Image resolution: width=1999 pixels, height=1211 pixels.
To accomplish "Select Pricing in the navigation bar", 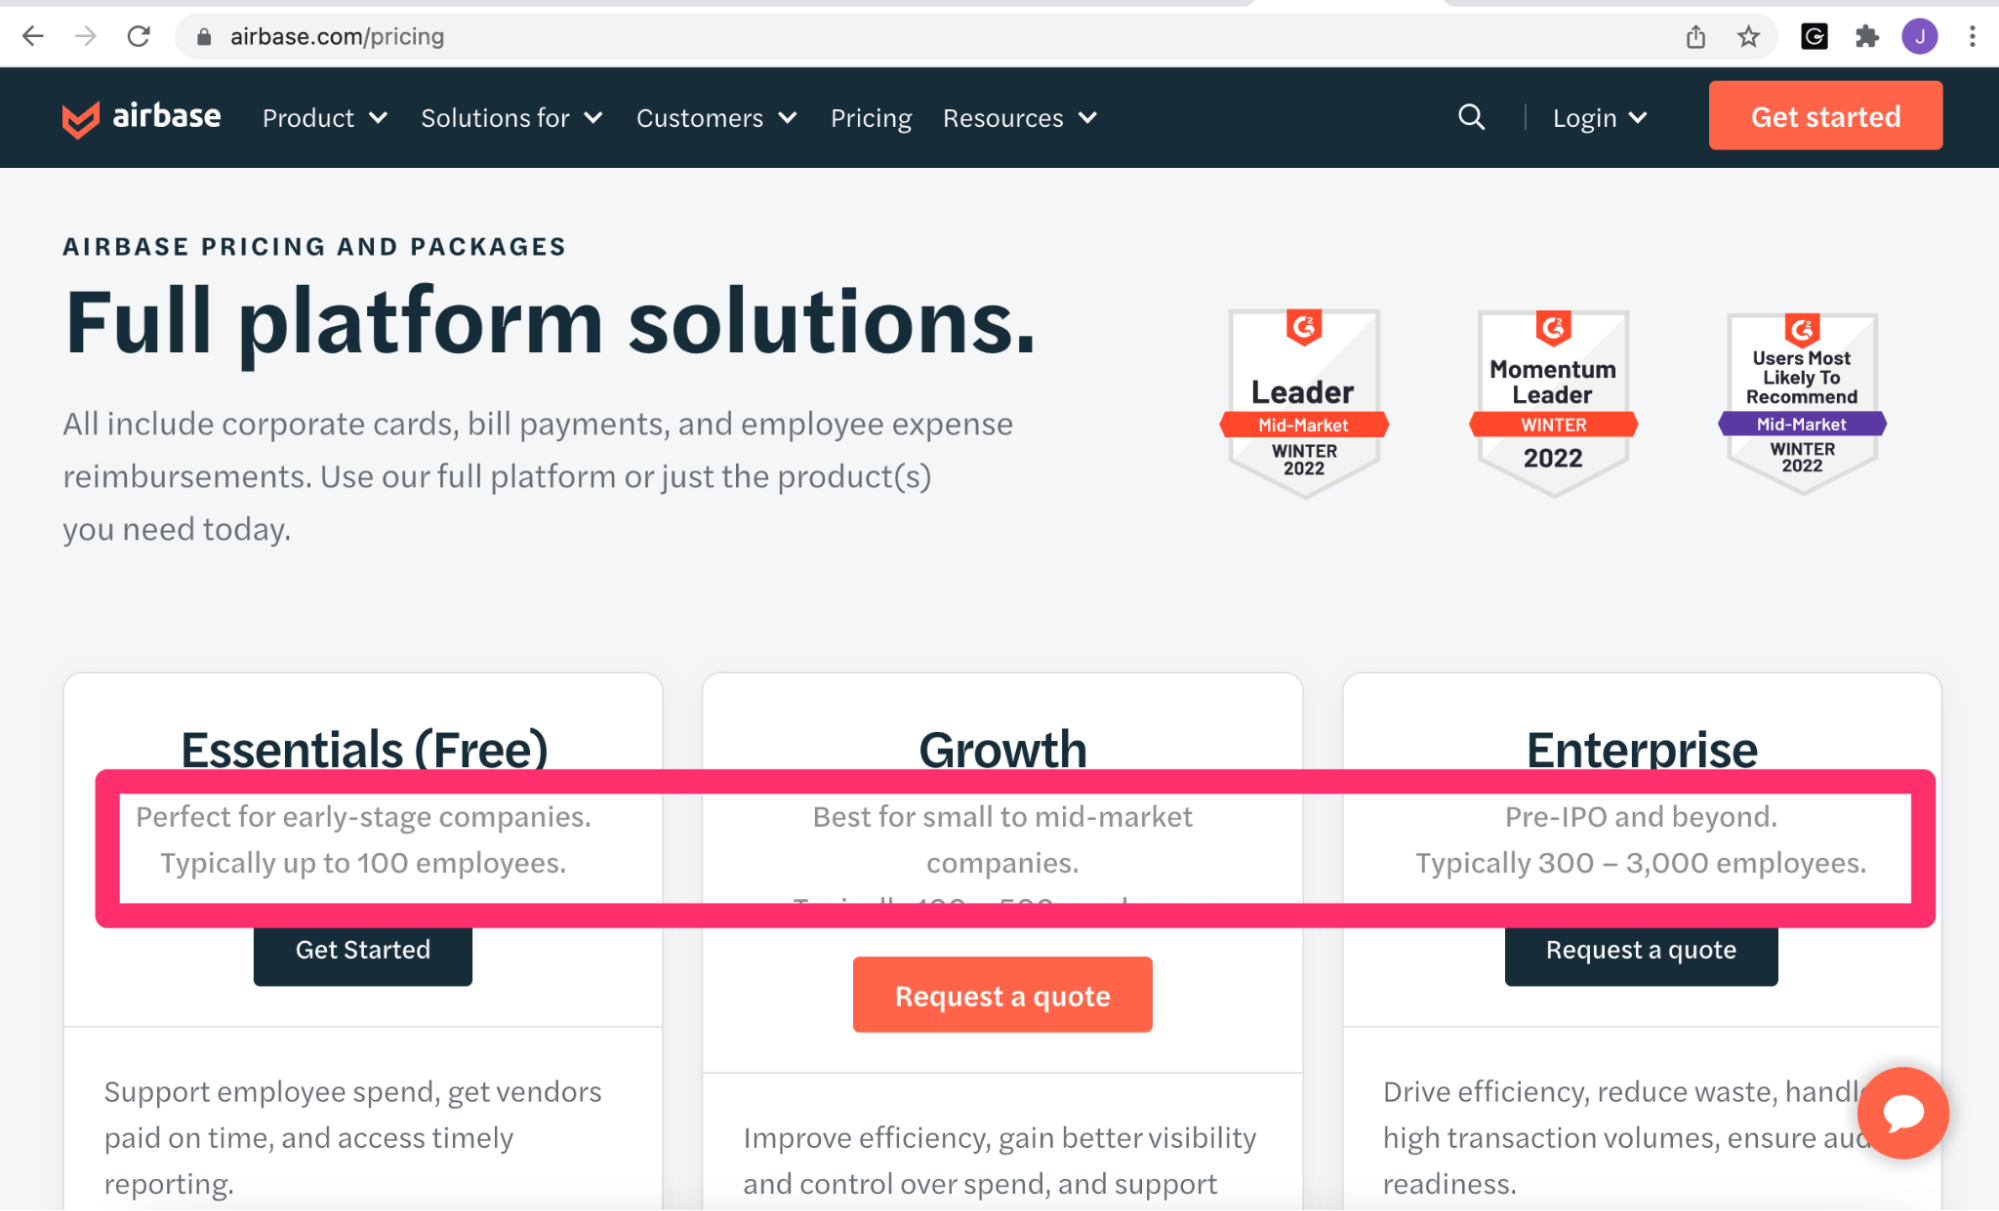I will click(870, 117).
